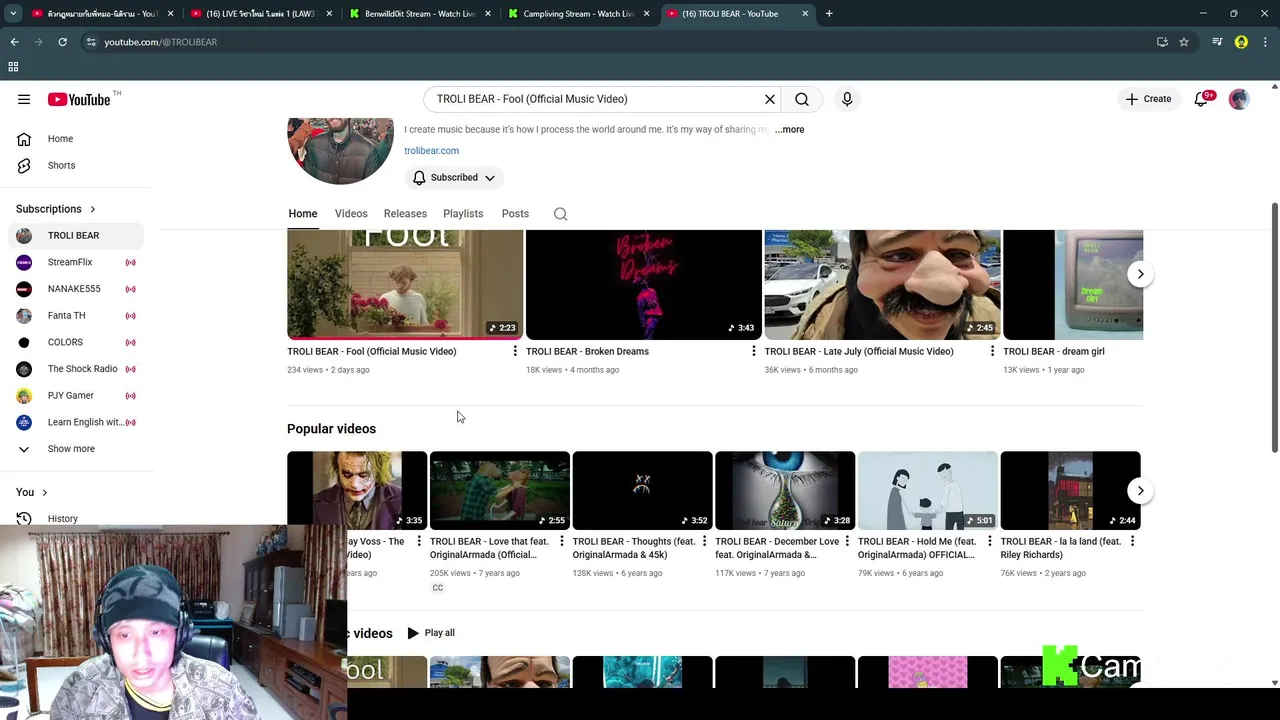
Task: Click the channel search magnifier icon
Action: (560, 213)
